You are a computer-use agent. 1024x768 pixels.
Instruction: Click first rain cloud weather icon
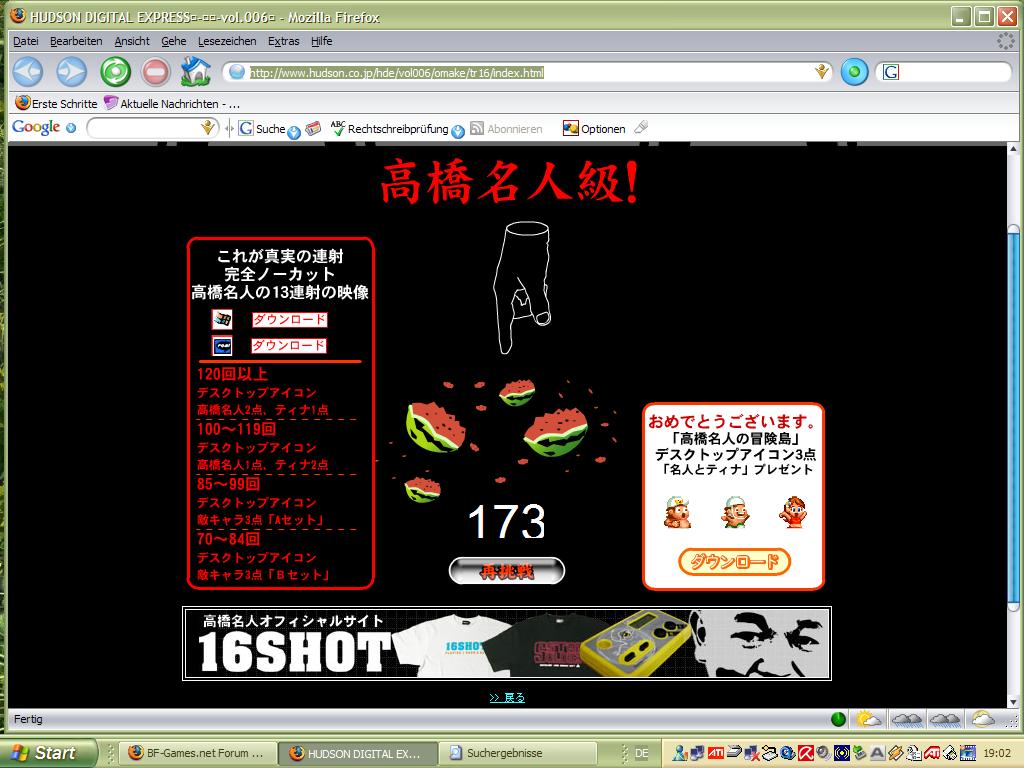[906, 719]
